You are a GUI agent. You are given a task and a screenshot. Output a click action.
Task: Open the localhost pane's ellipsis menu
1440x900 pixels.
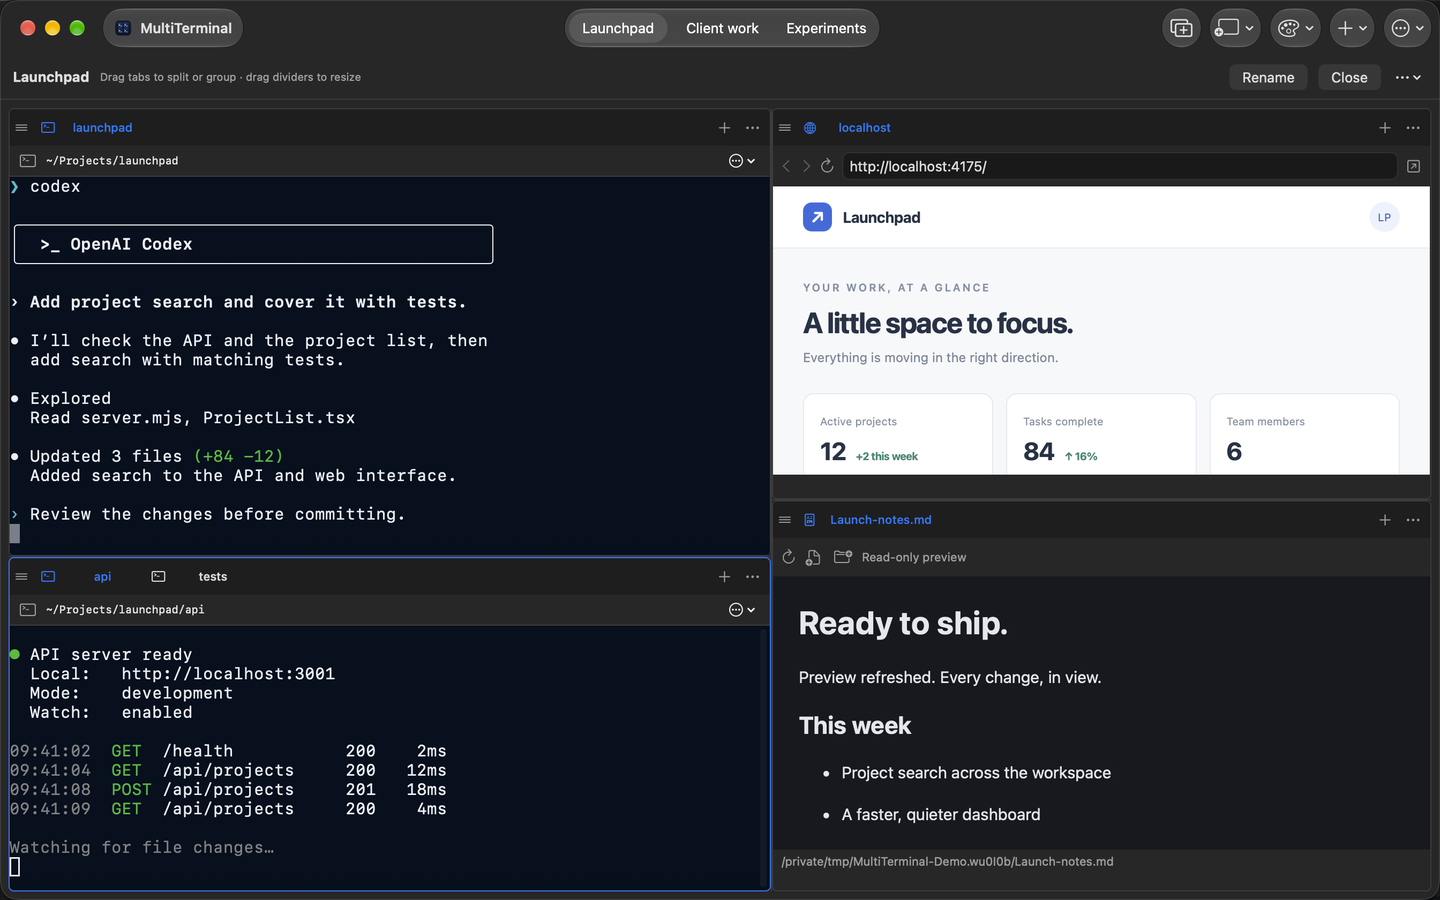tap(1413, 128)
